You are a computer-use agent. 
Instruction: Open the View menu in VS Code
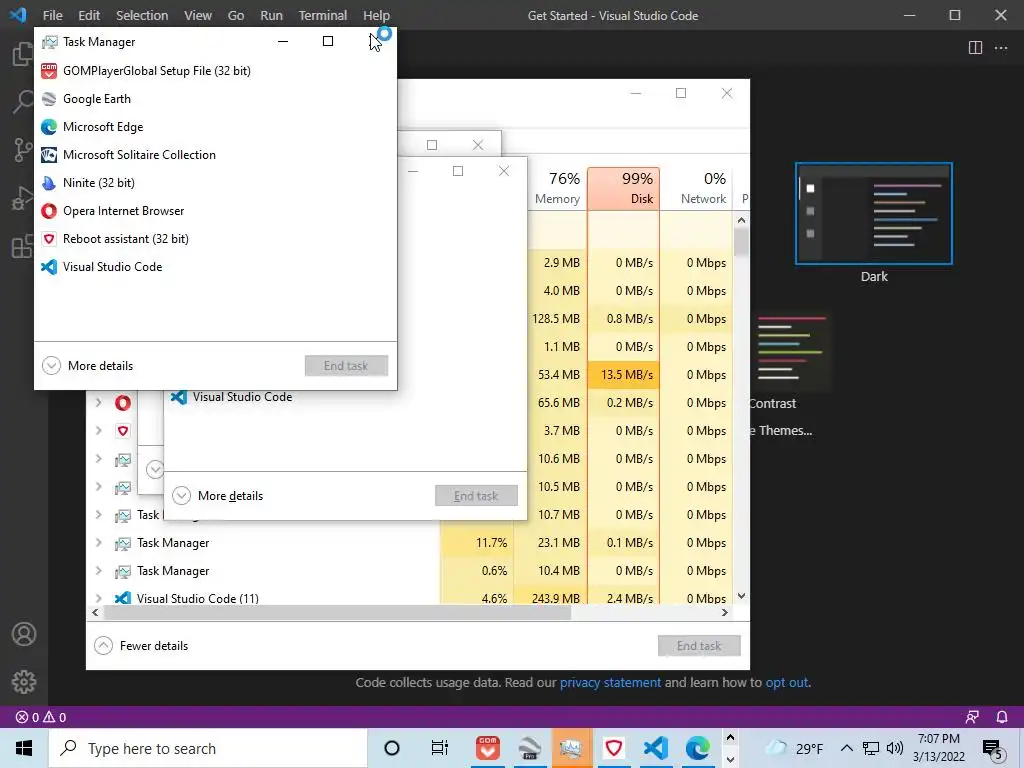pyautogui.click(x=197, y=15)
